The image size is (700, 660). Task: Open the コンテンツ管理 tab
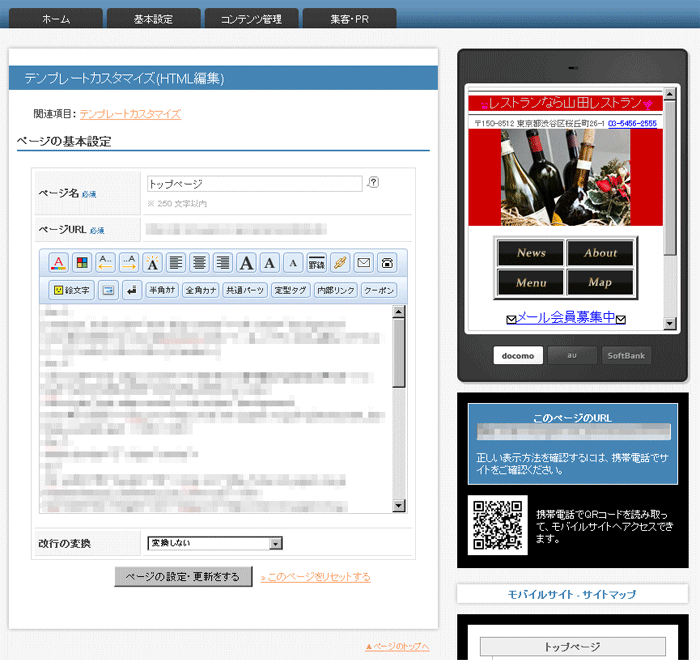pos(251,18)
